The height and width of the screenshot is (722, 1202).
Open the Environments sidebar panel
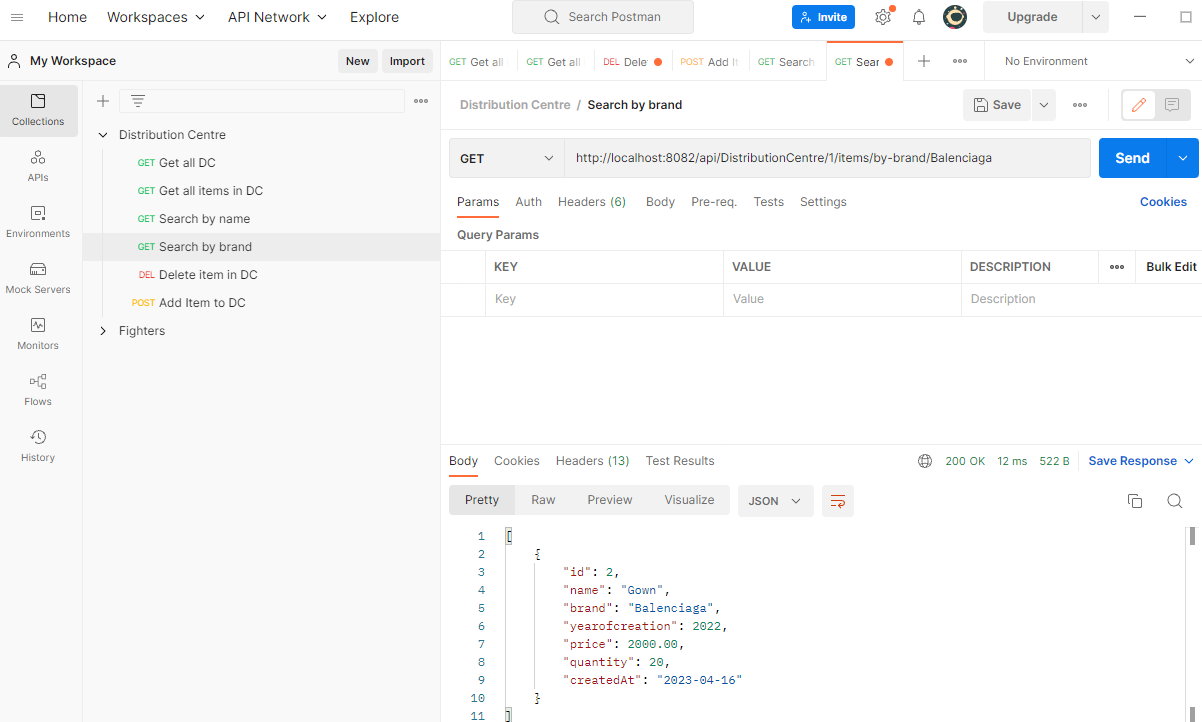(37, 218)
